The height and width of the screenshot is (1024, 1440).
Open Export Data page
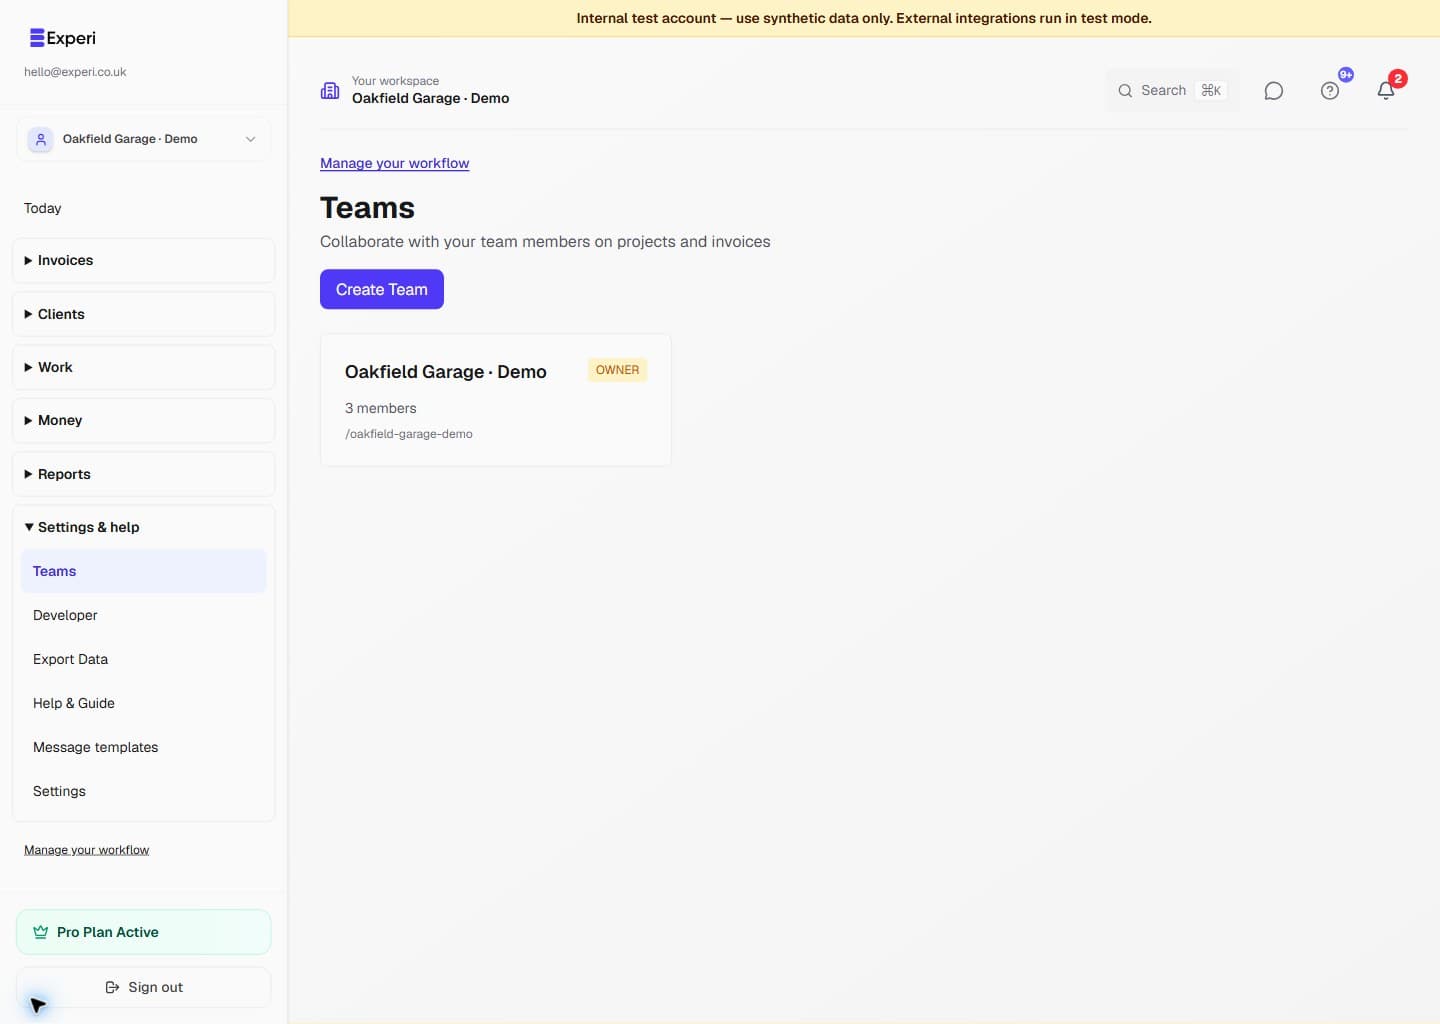click(x=143, y=659)
